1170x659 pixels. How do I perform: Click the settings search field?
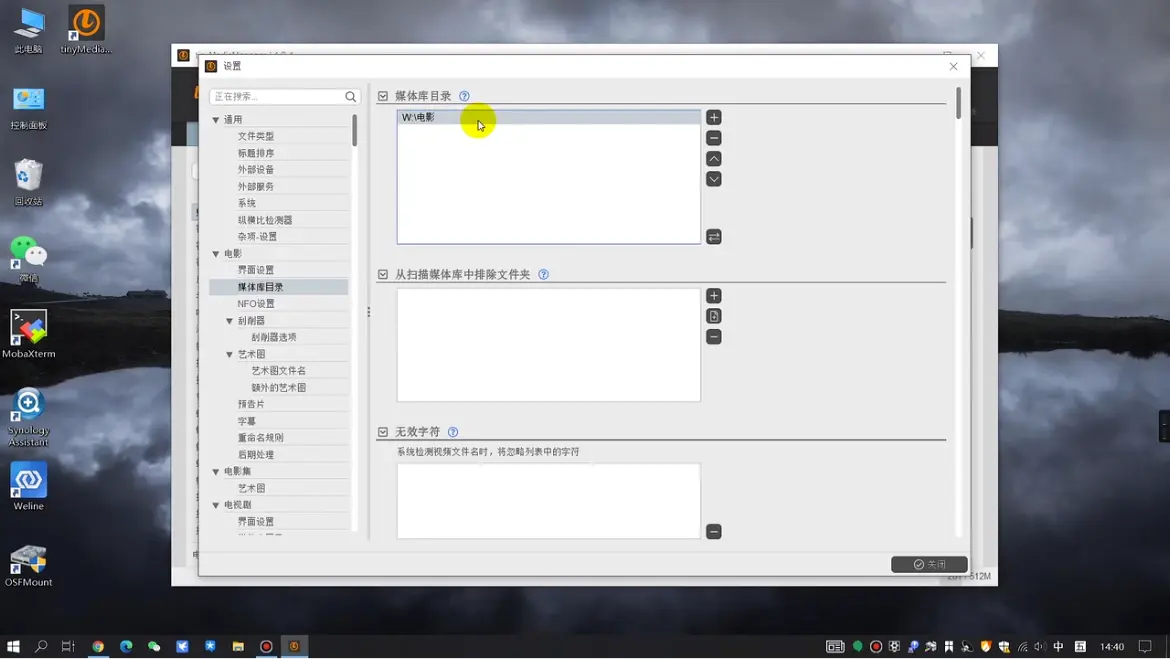click(277, 97)
